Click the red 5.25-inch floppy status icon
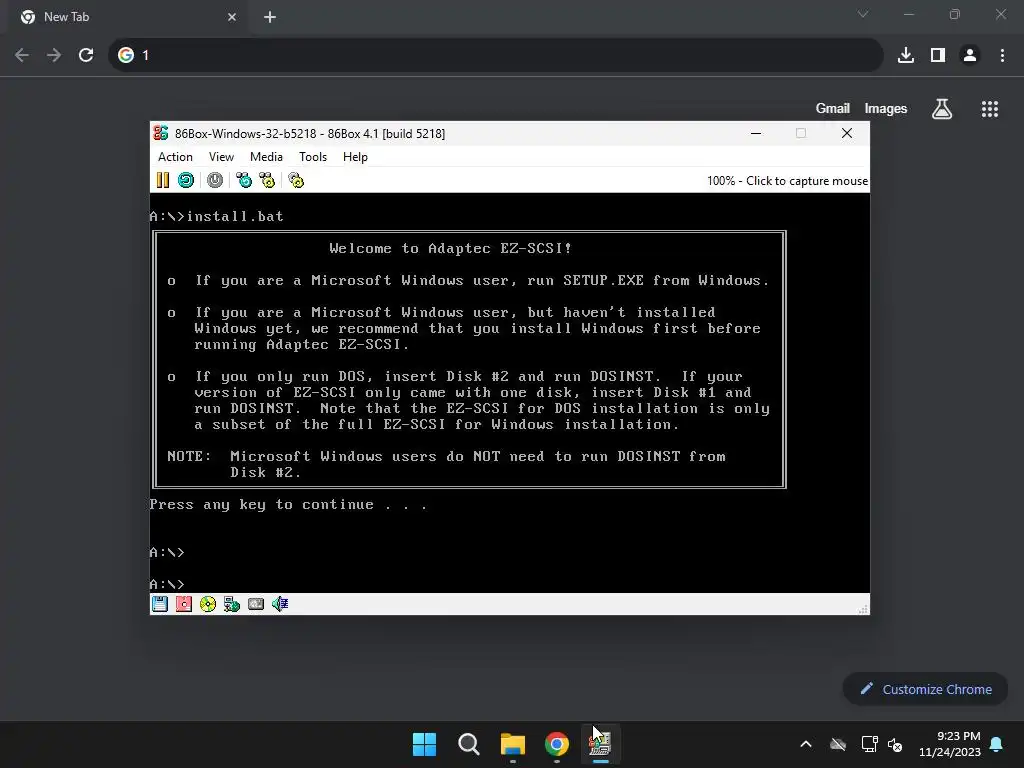This screenshot has width=1024, height=768. coord(184,604)
